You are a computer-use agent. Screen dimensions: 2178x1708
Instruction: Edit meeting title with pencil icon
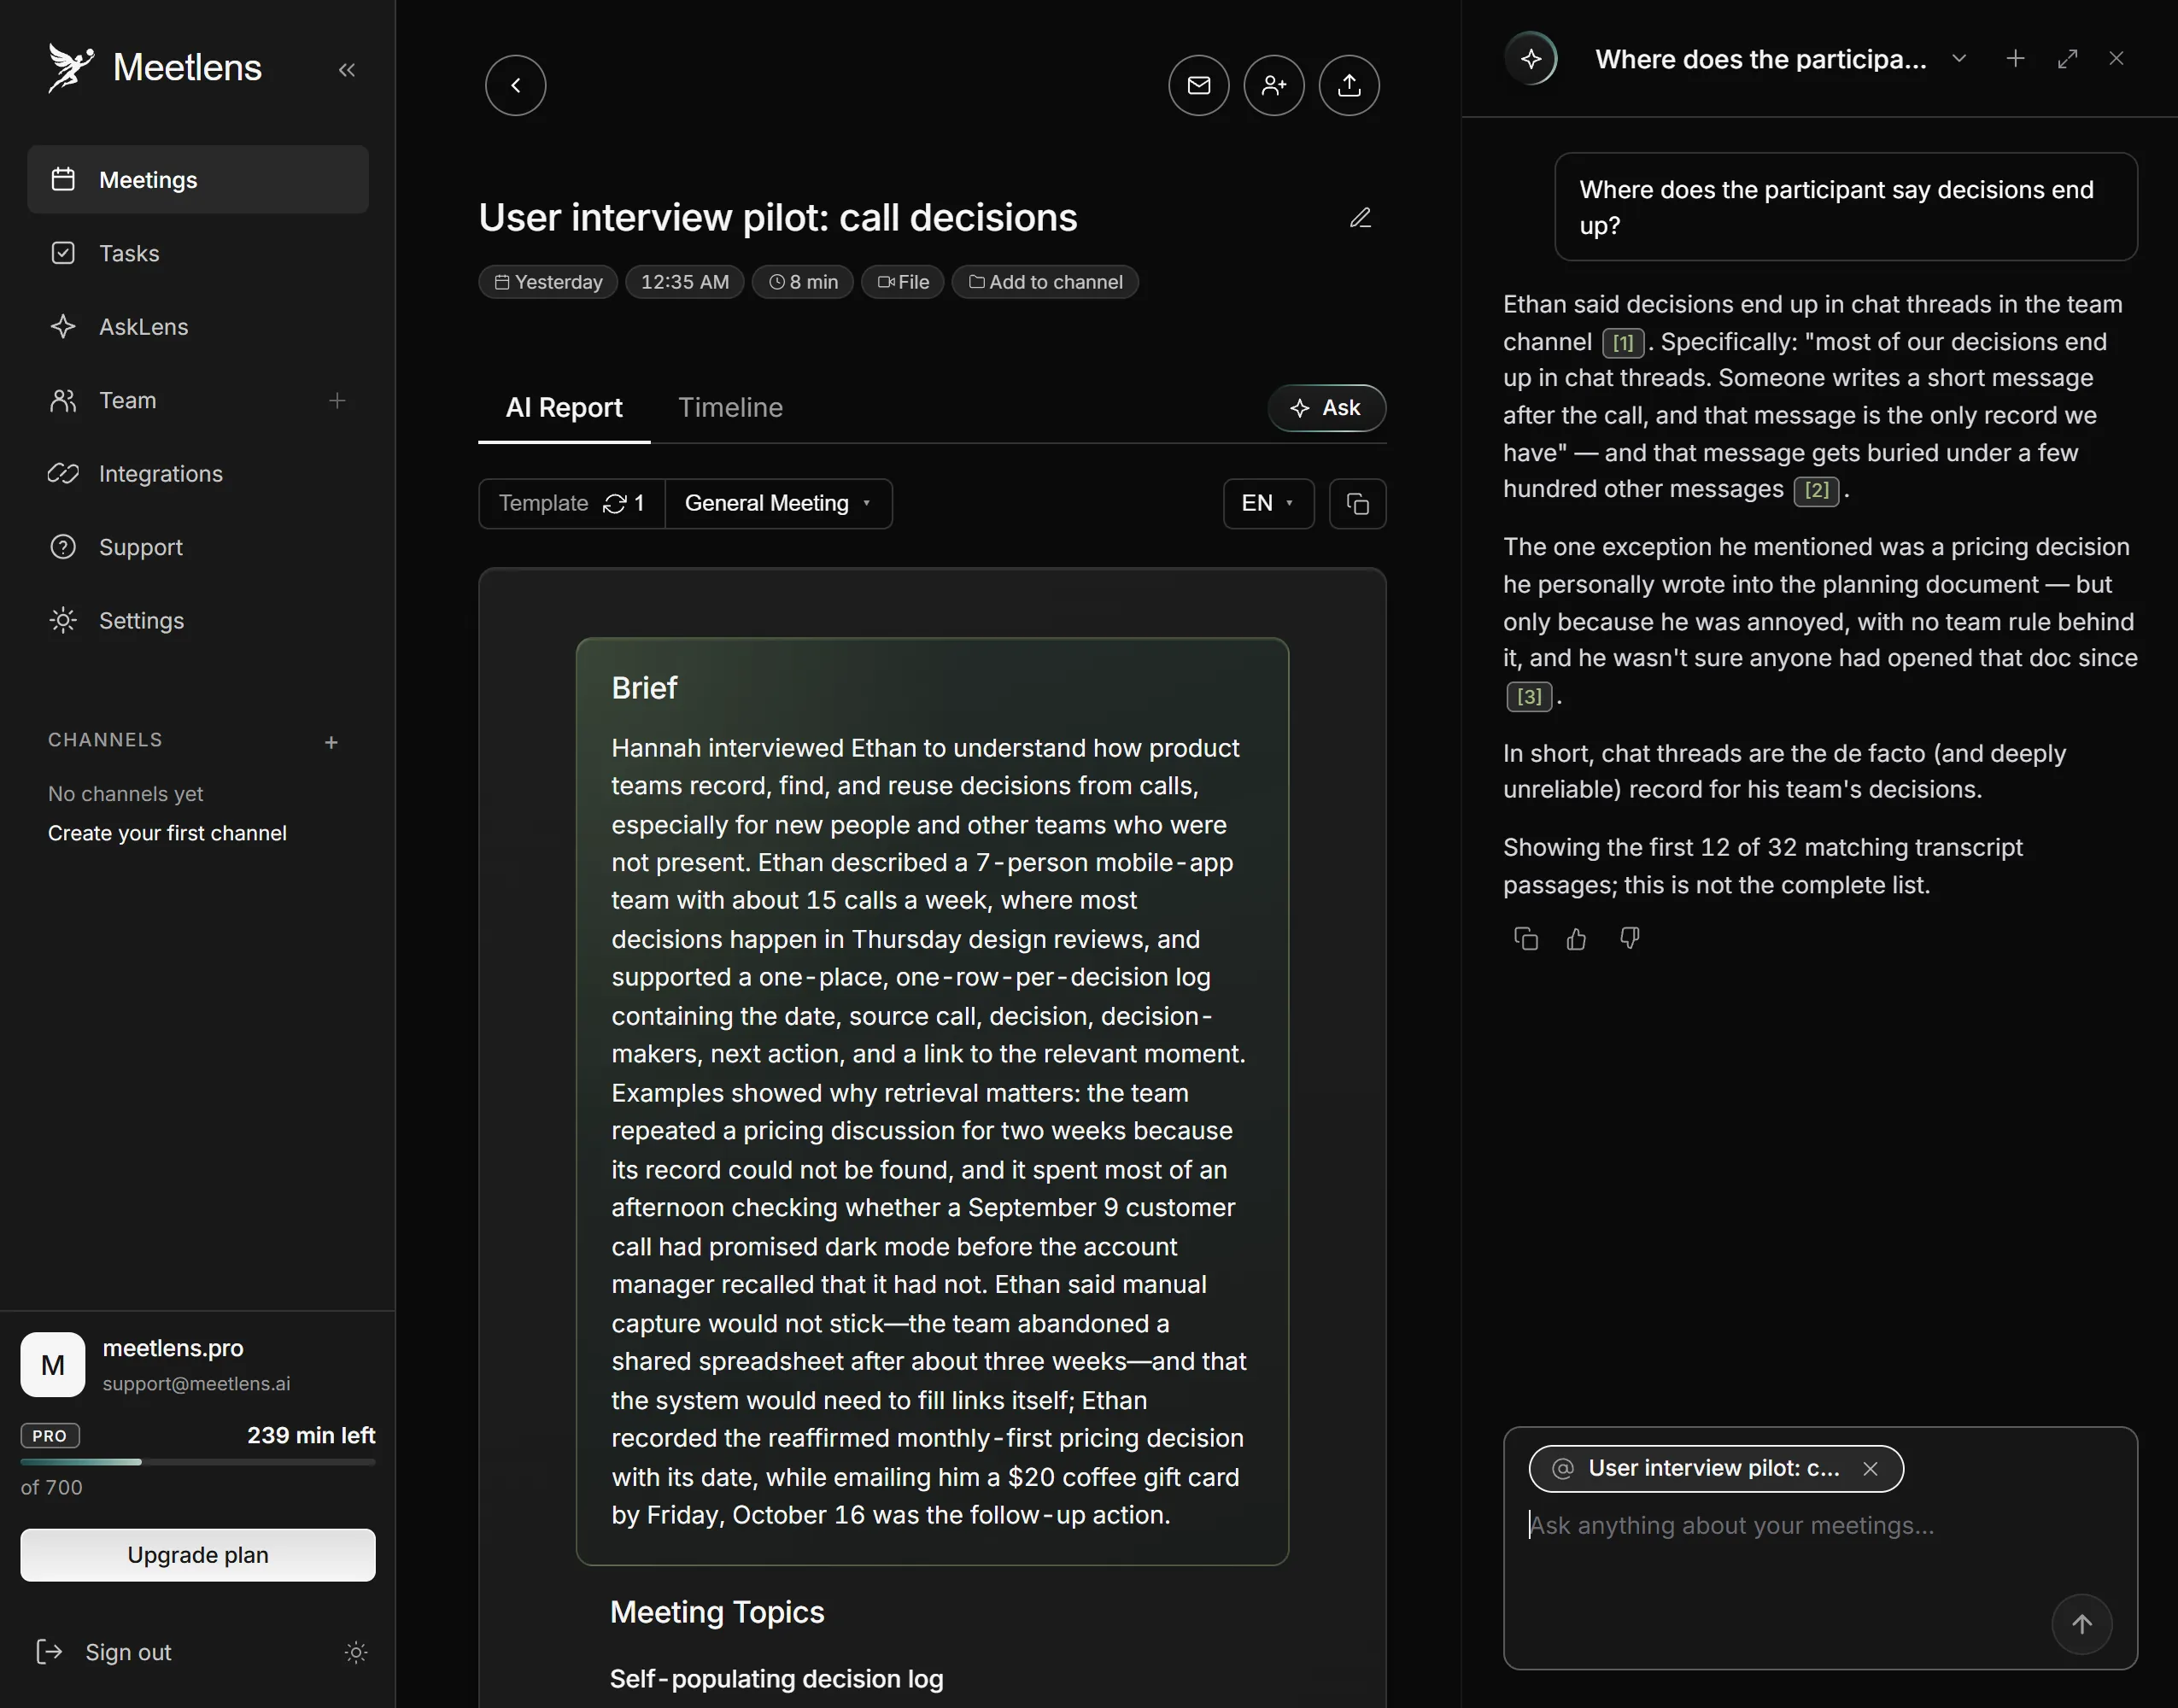click(x=1360, y=218)
